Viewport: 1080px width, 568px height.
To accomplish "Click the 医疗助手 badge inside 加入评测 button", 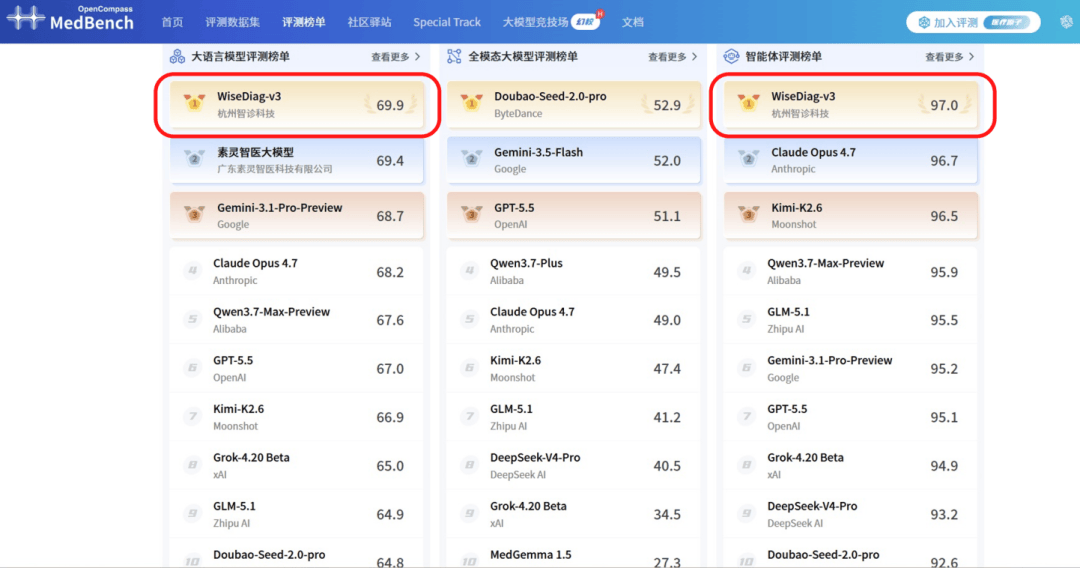I will [1006, 23].
